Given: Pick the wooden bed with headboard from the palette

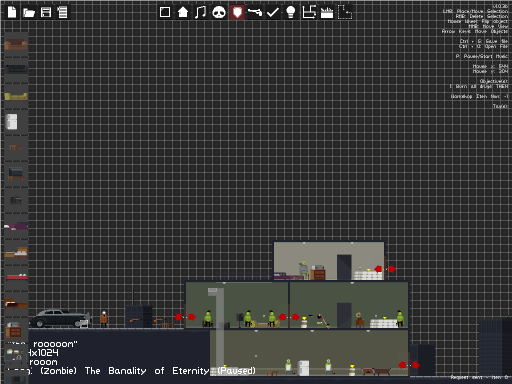Looking at the screenshot, I should pos(16,252).
